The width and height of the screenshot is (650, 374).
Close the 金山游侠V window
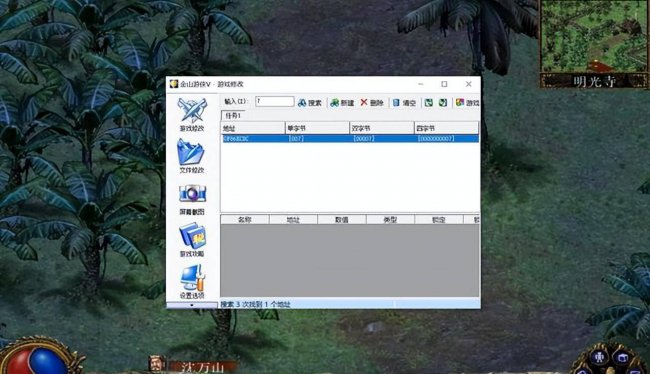468,84
